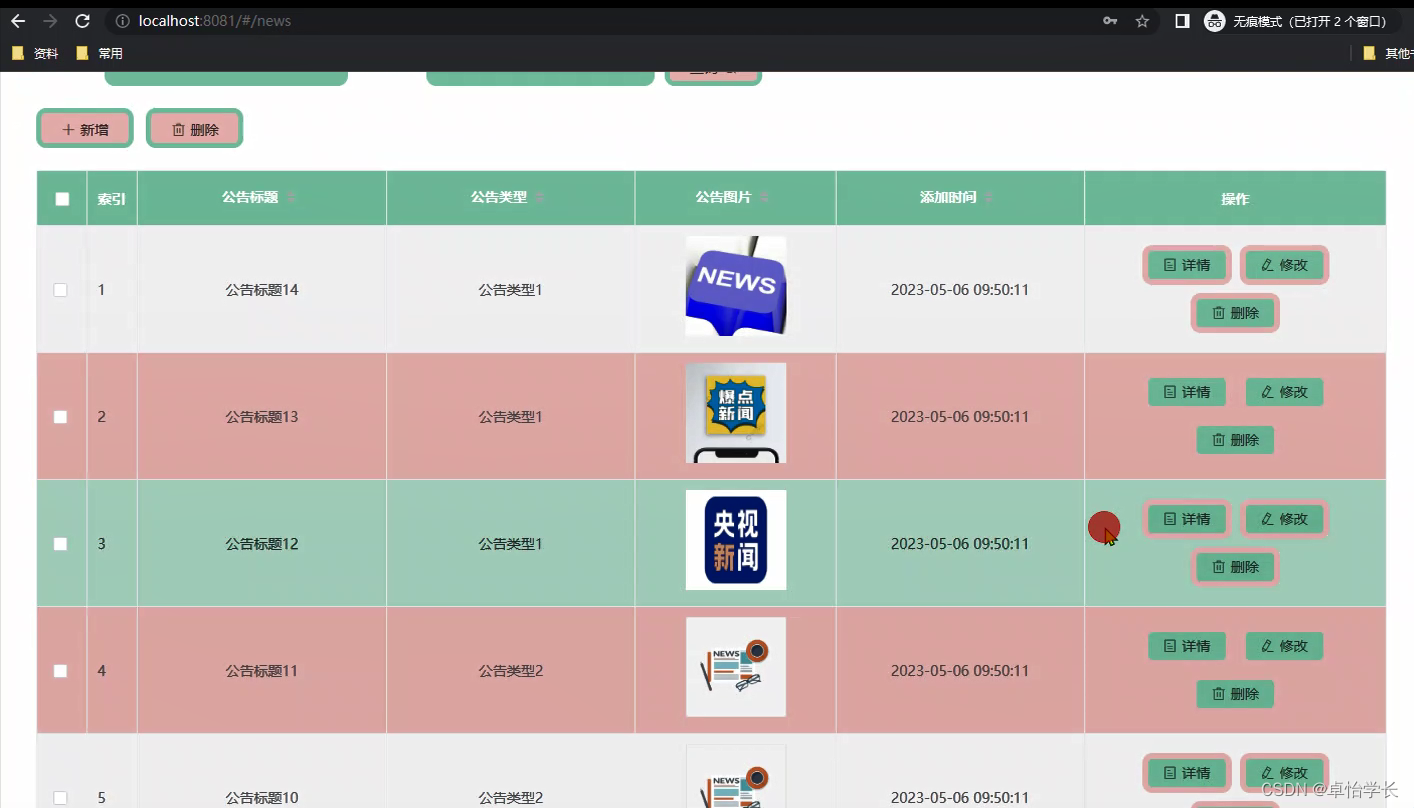Check the checkbox for row 3
1414x808 pixels.
click(61, 544)
